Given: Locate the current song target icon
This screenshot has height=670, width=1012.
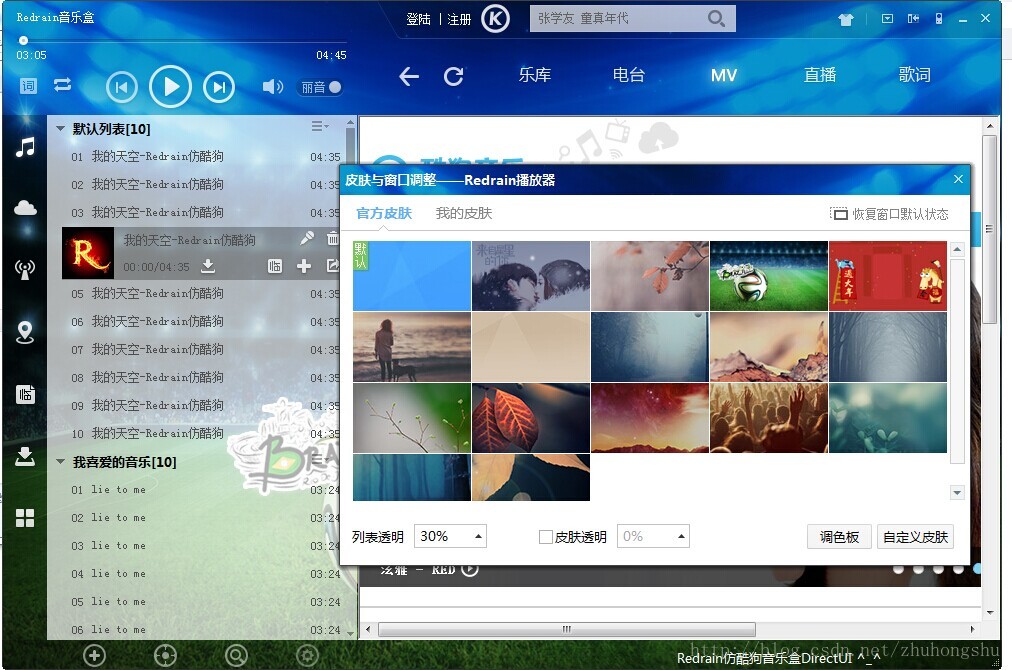Looking at the screenshot, I should coord(165,656).
